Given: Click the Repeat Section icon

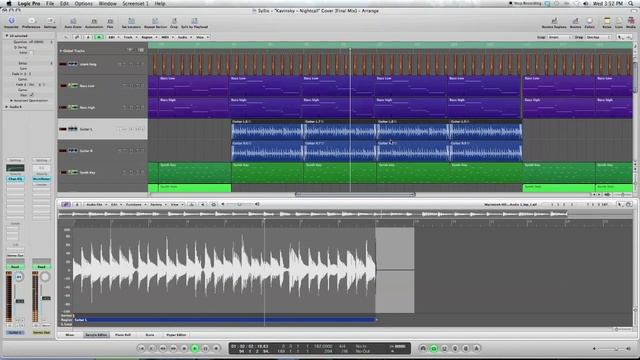Looking at the screenshot, I should click(x=155, y=22).
